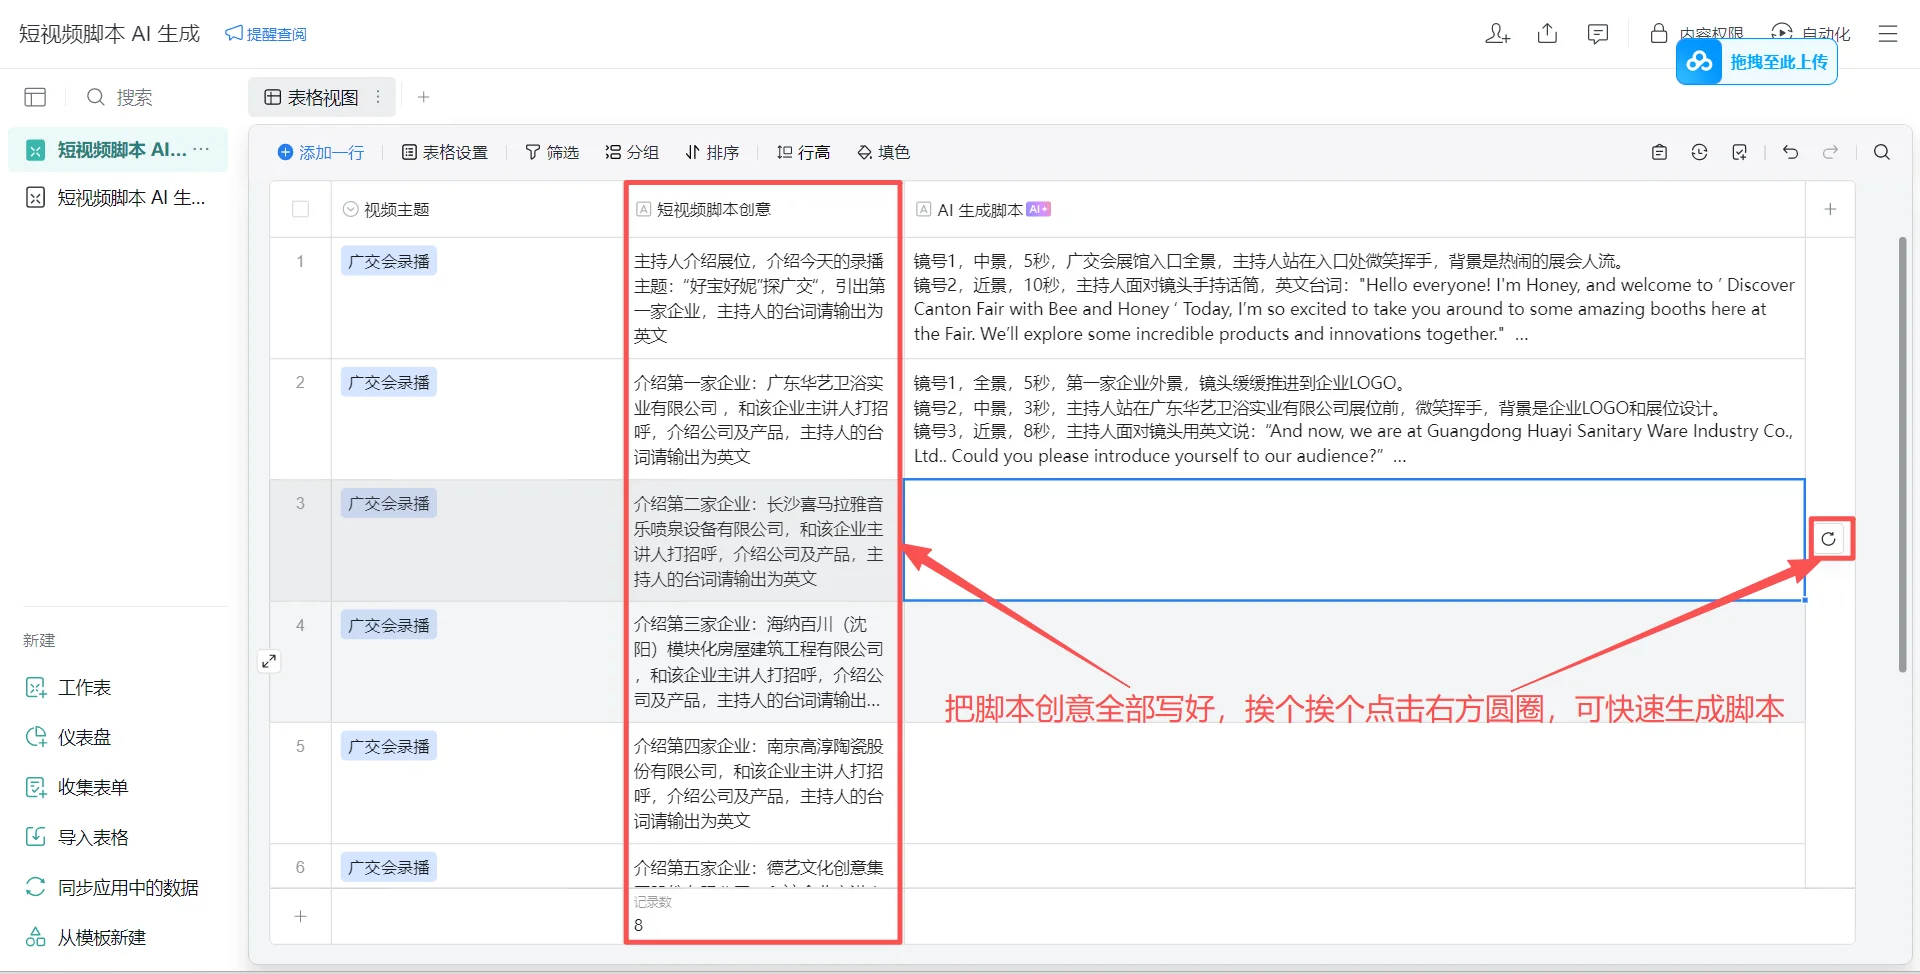Open the 筛选 filter tool

552,152
